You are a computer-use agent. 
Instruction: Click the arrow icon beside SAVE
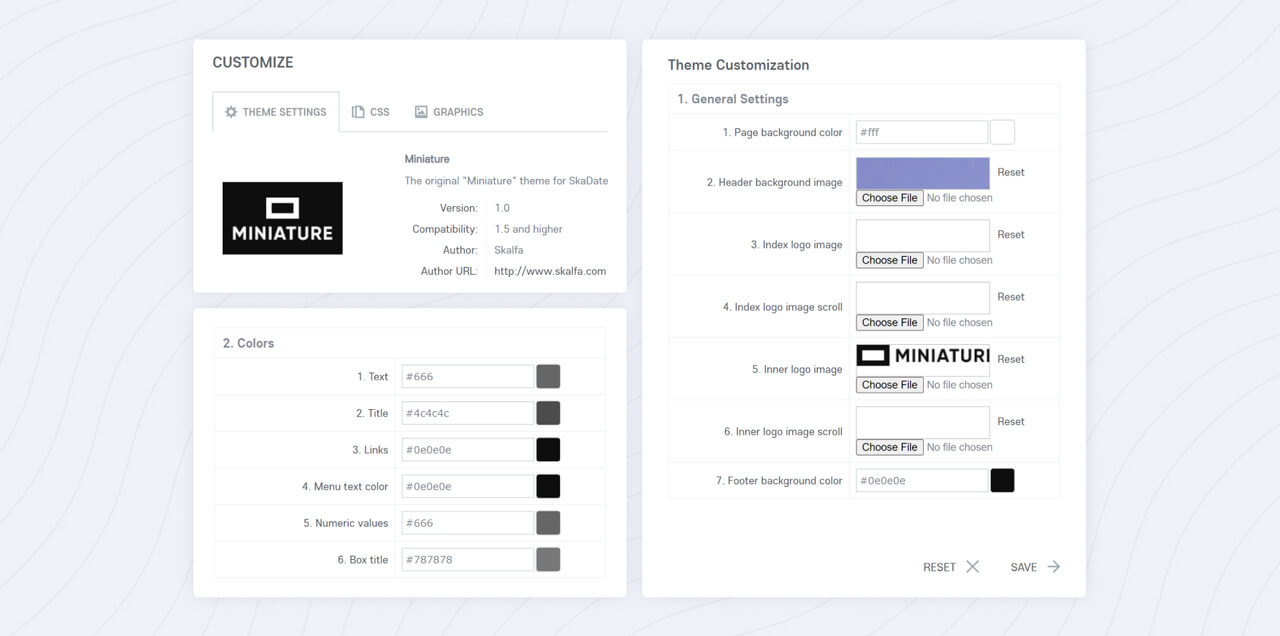(1054, 566)
